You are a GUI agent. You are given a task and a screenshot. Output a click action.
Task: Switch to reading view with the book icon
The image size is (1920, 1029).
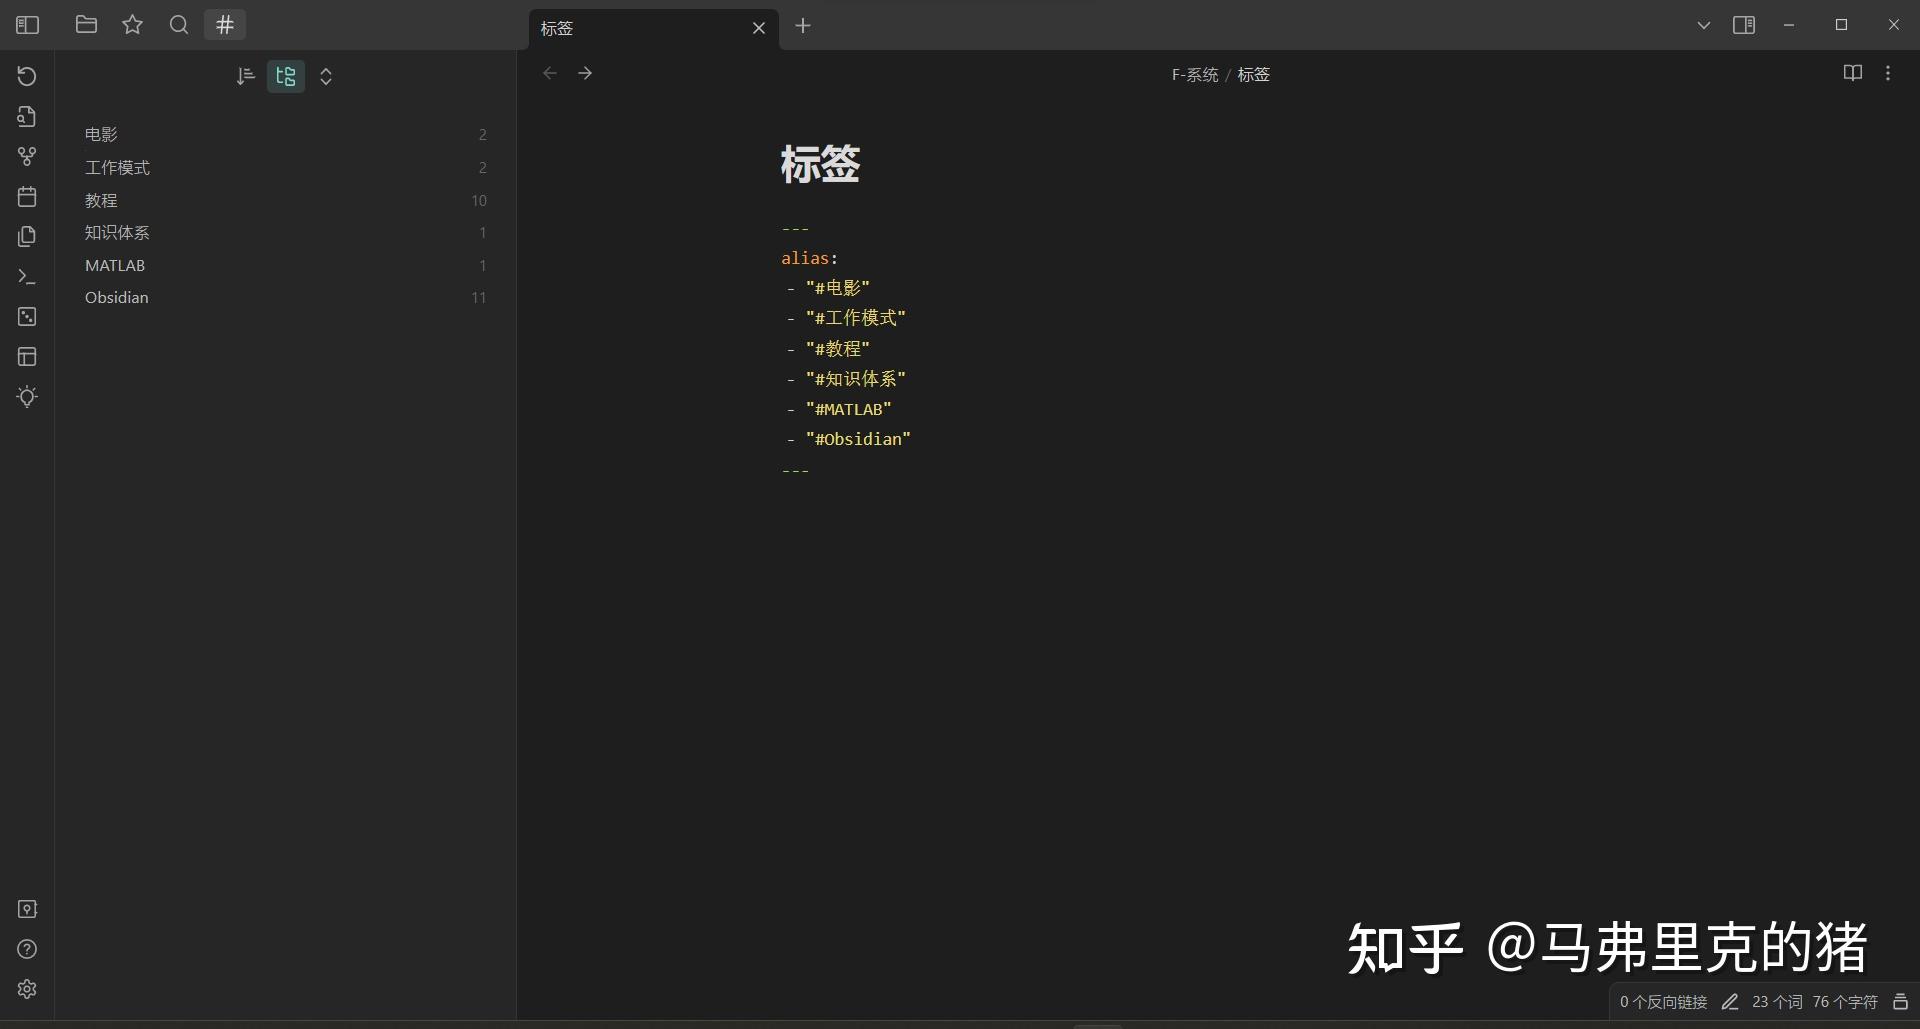(x=1853, y=73)
